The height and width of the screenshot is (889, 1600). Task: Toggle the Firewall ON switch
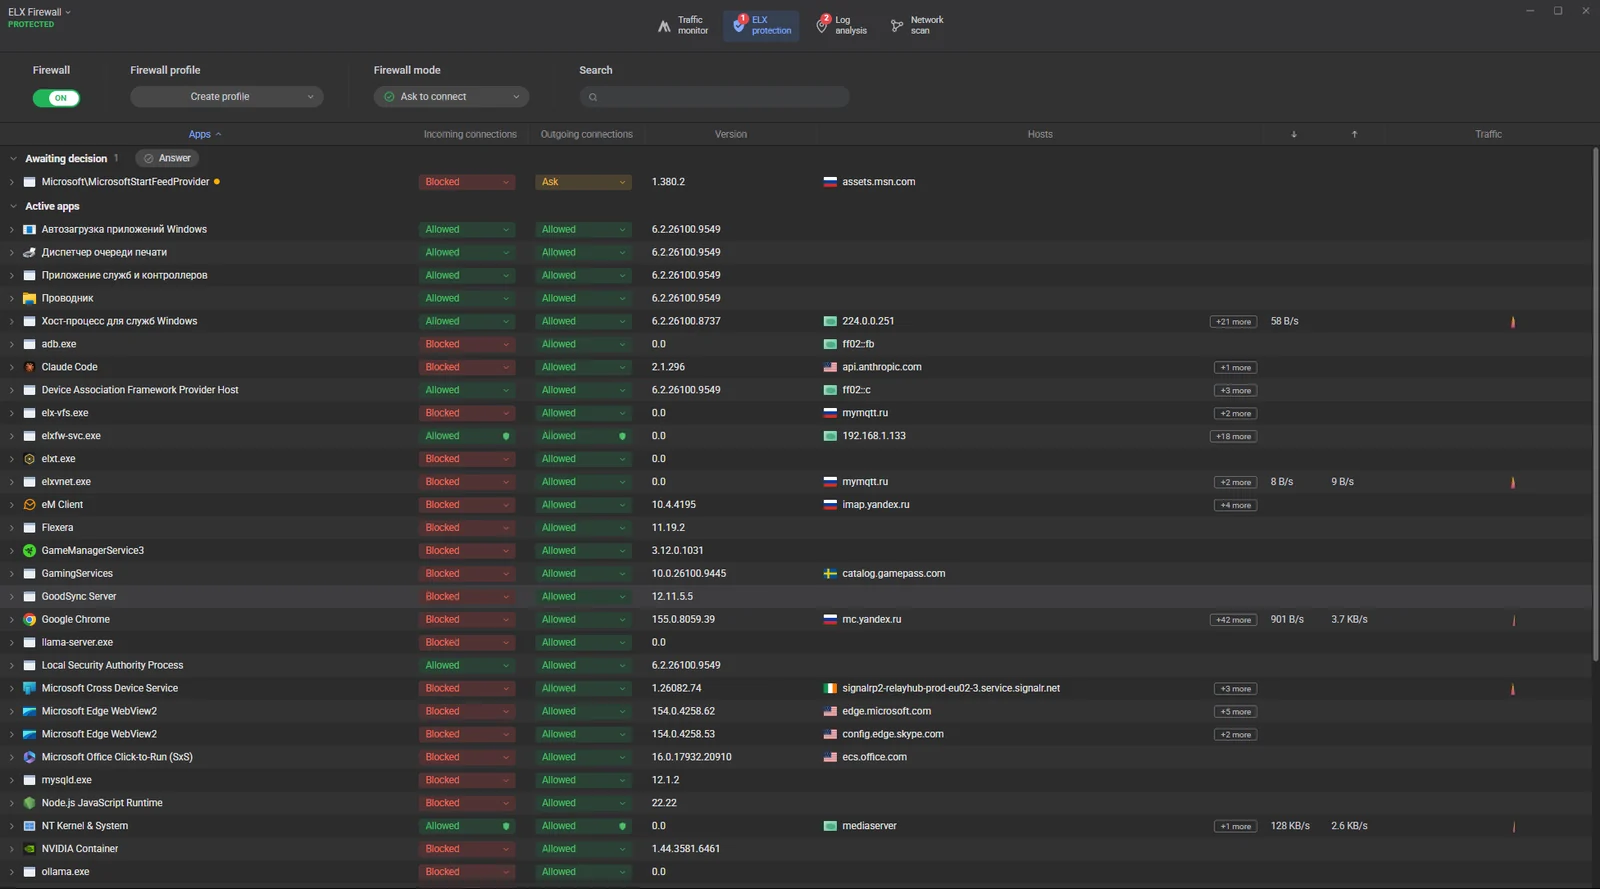[x=56, y=98]
